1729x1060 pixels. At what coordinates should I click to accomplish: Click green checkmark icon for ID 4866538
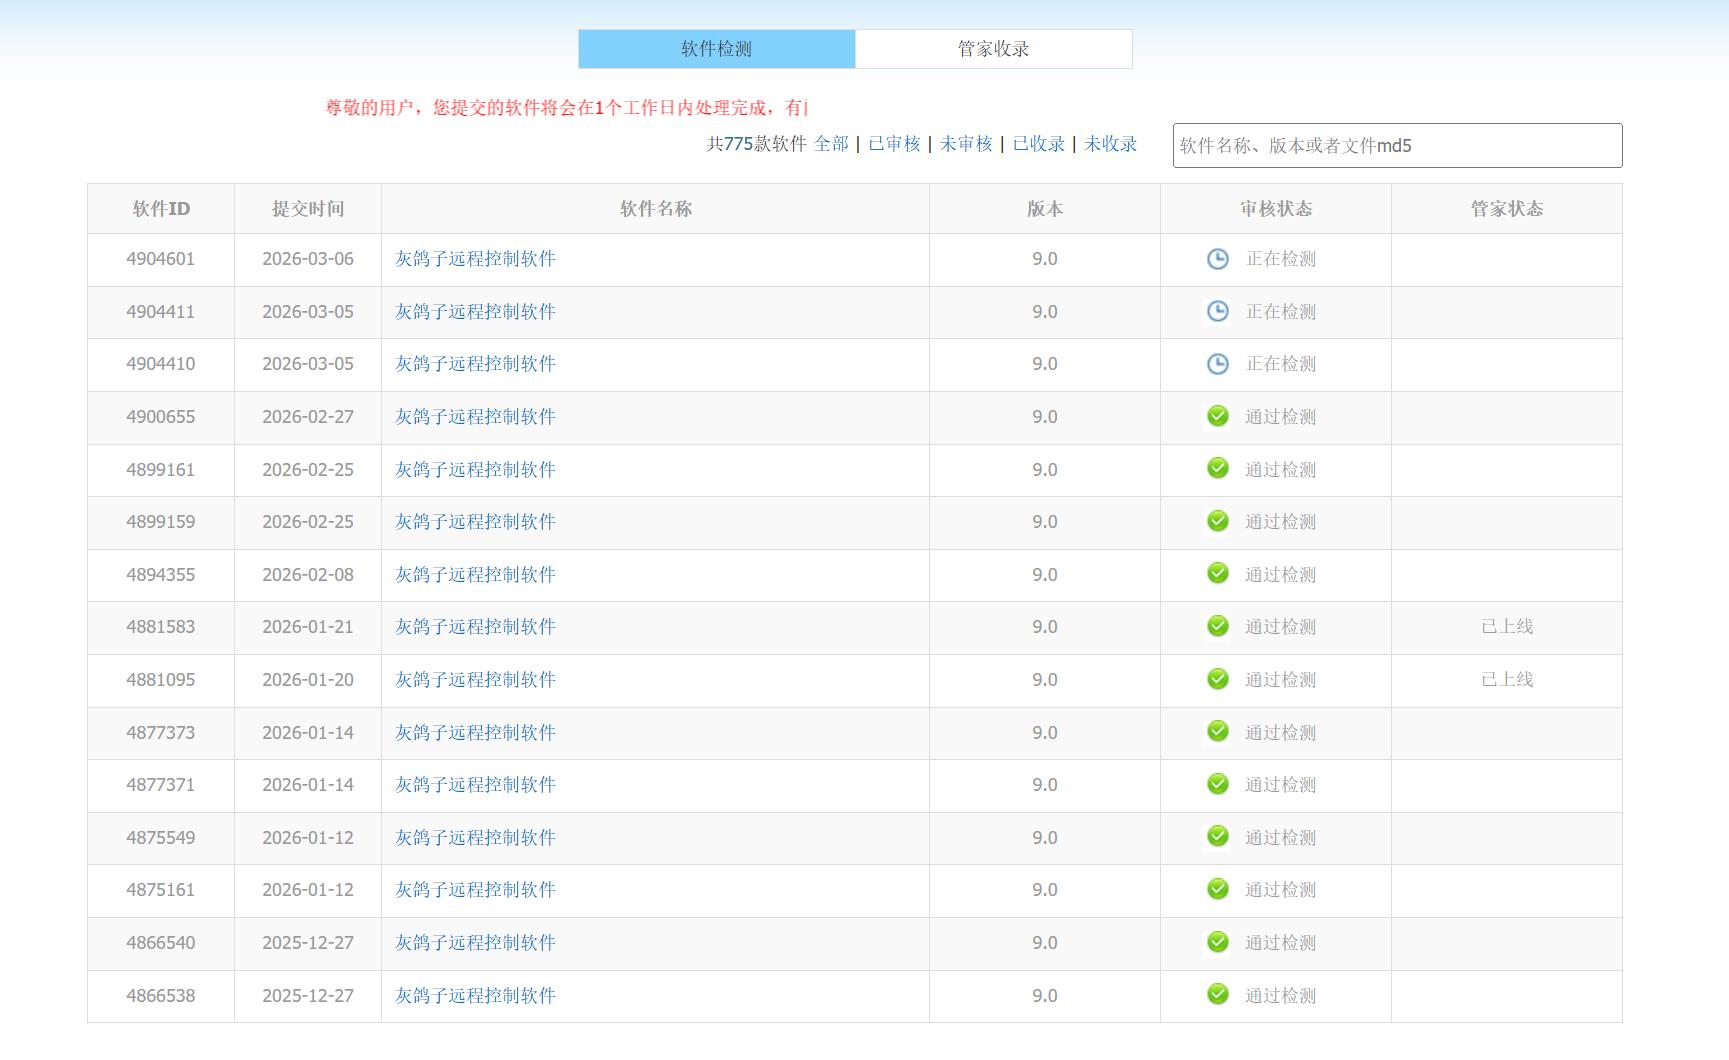1217,995
